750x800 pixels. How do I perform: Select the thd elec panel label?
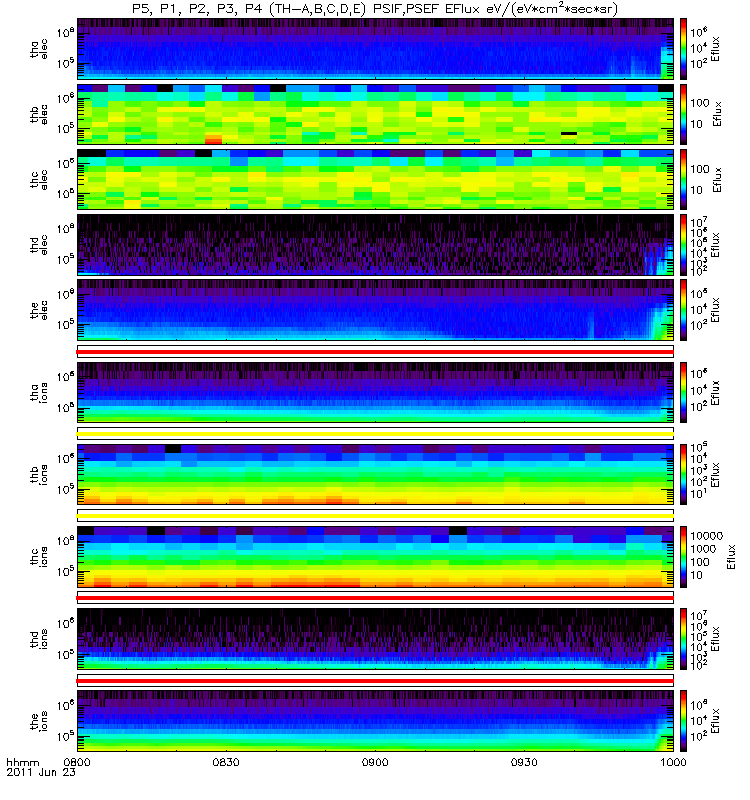[x=39, y=245]
